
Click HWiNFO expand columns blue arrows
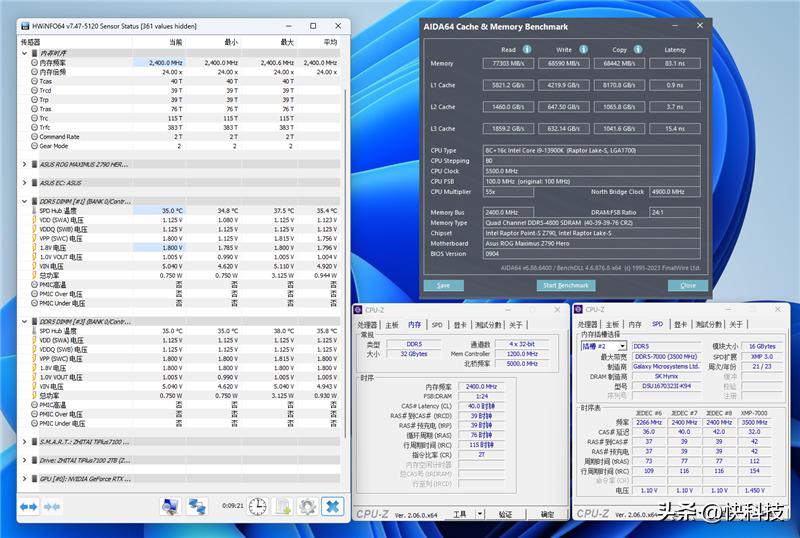(x=29, y=506)
